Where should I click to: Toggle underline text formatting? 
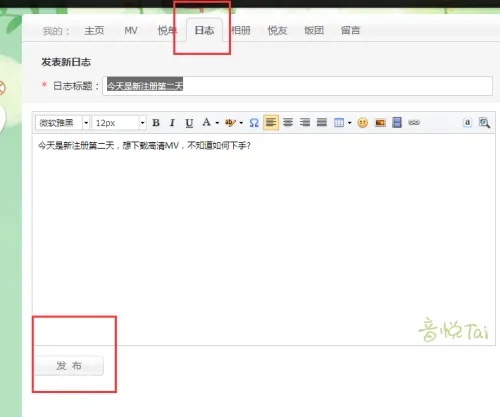coord(189,123)
